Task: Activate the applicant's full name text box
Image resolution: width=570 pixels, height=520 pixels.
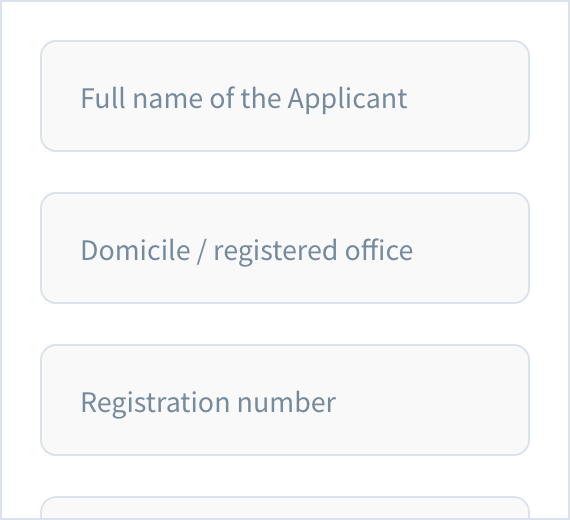Action: (285, 96)
